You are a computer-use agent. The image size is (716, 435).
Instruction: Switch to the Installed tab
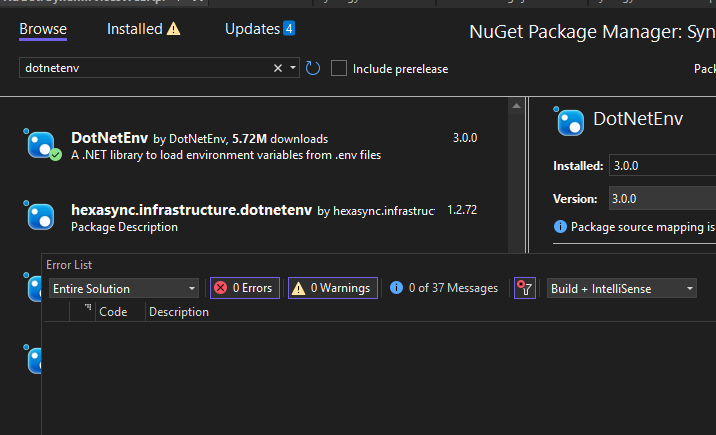click(x=134, y=29)
